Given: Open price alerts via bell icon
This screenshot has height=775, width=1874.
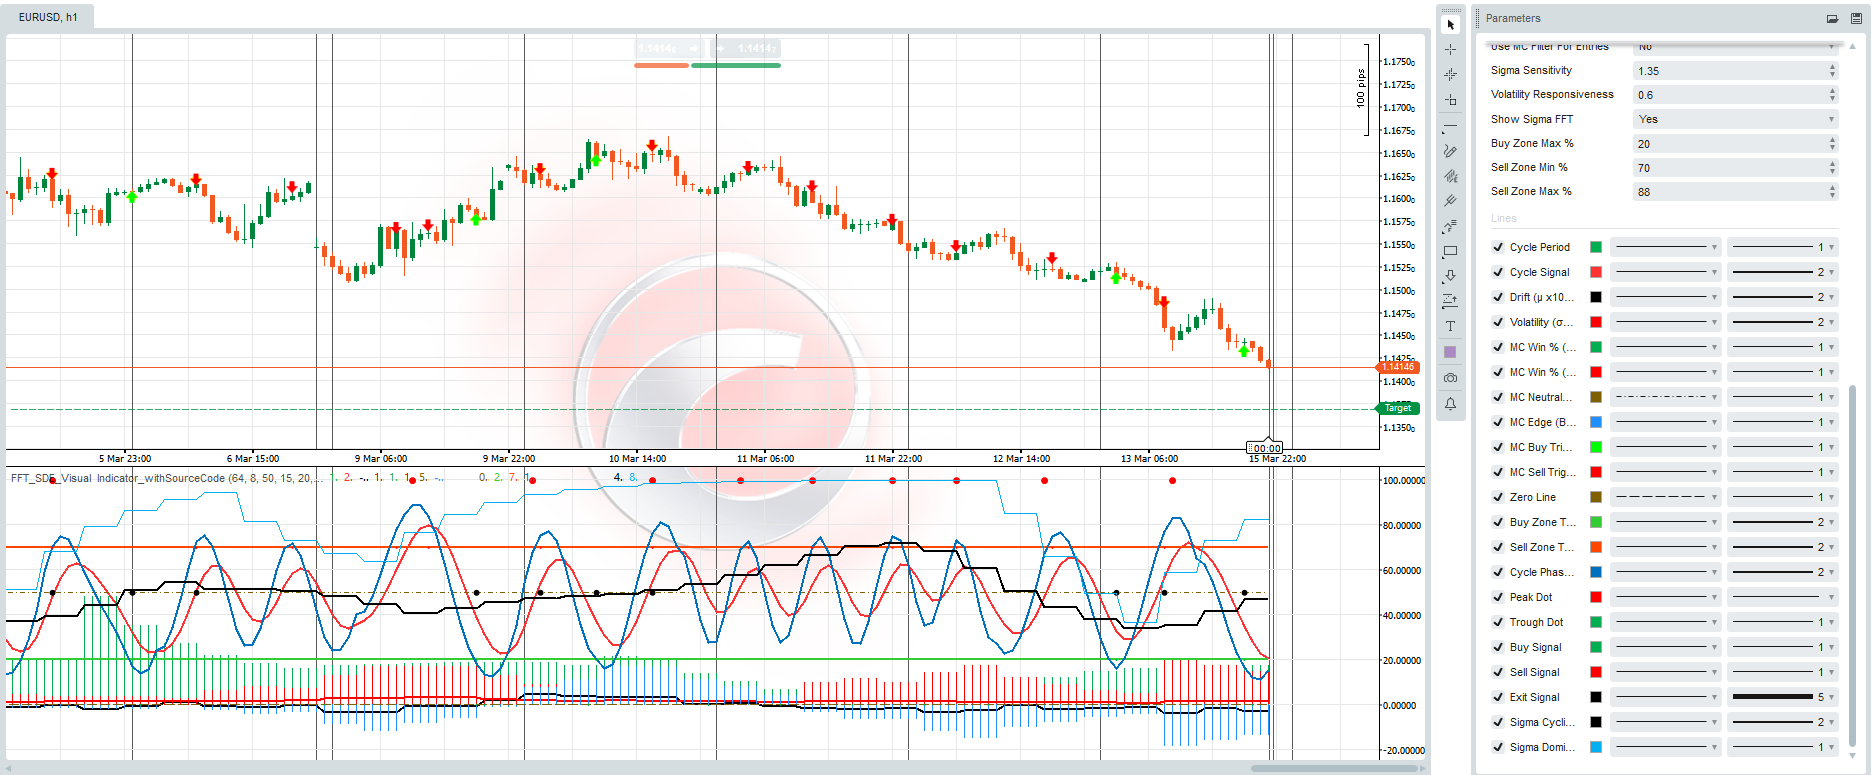Looking at the screenshot, I should [x=1450, y=404].
